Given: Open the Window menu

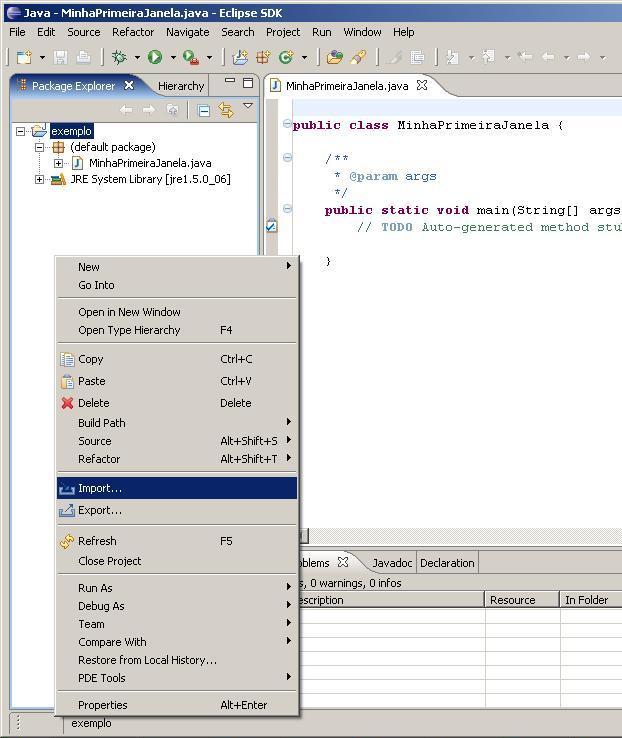Looking at the screenshot, I should pos(362,32).
